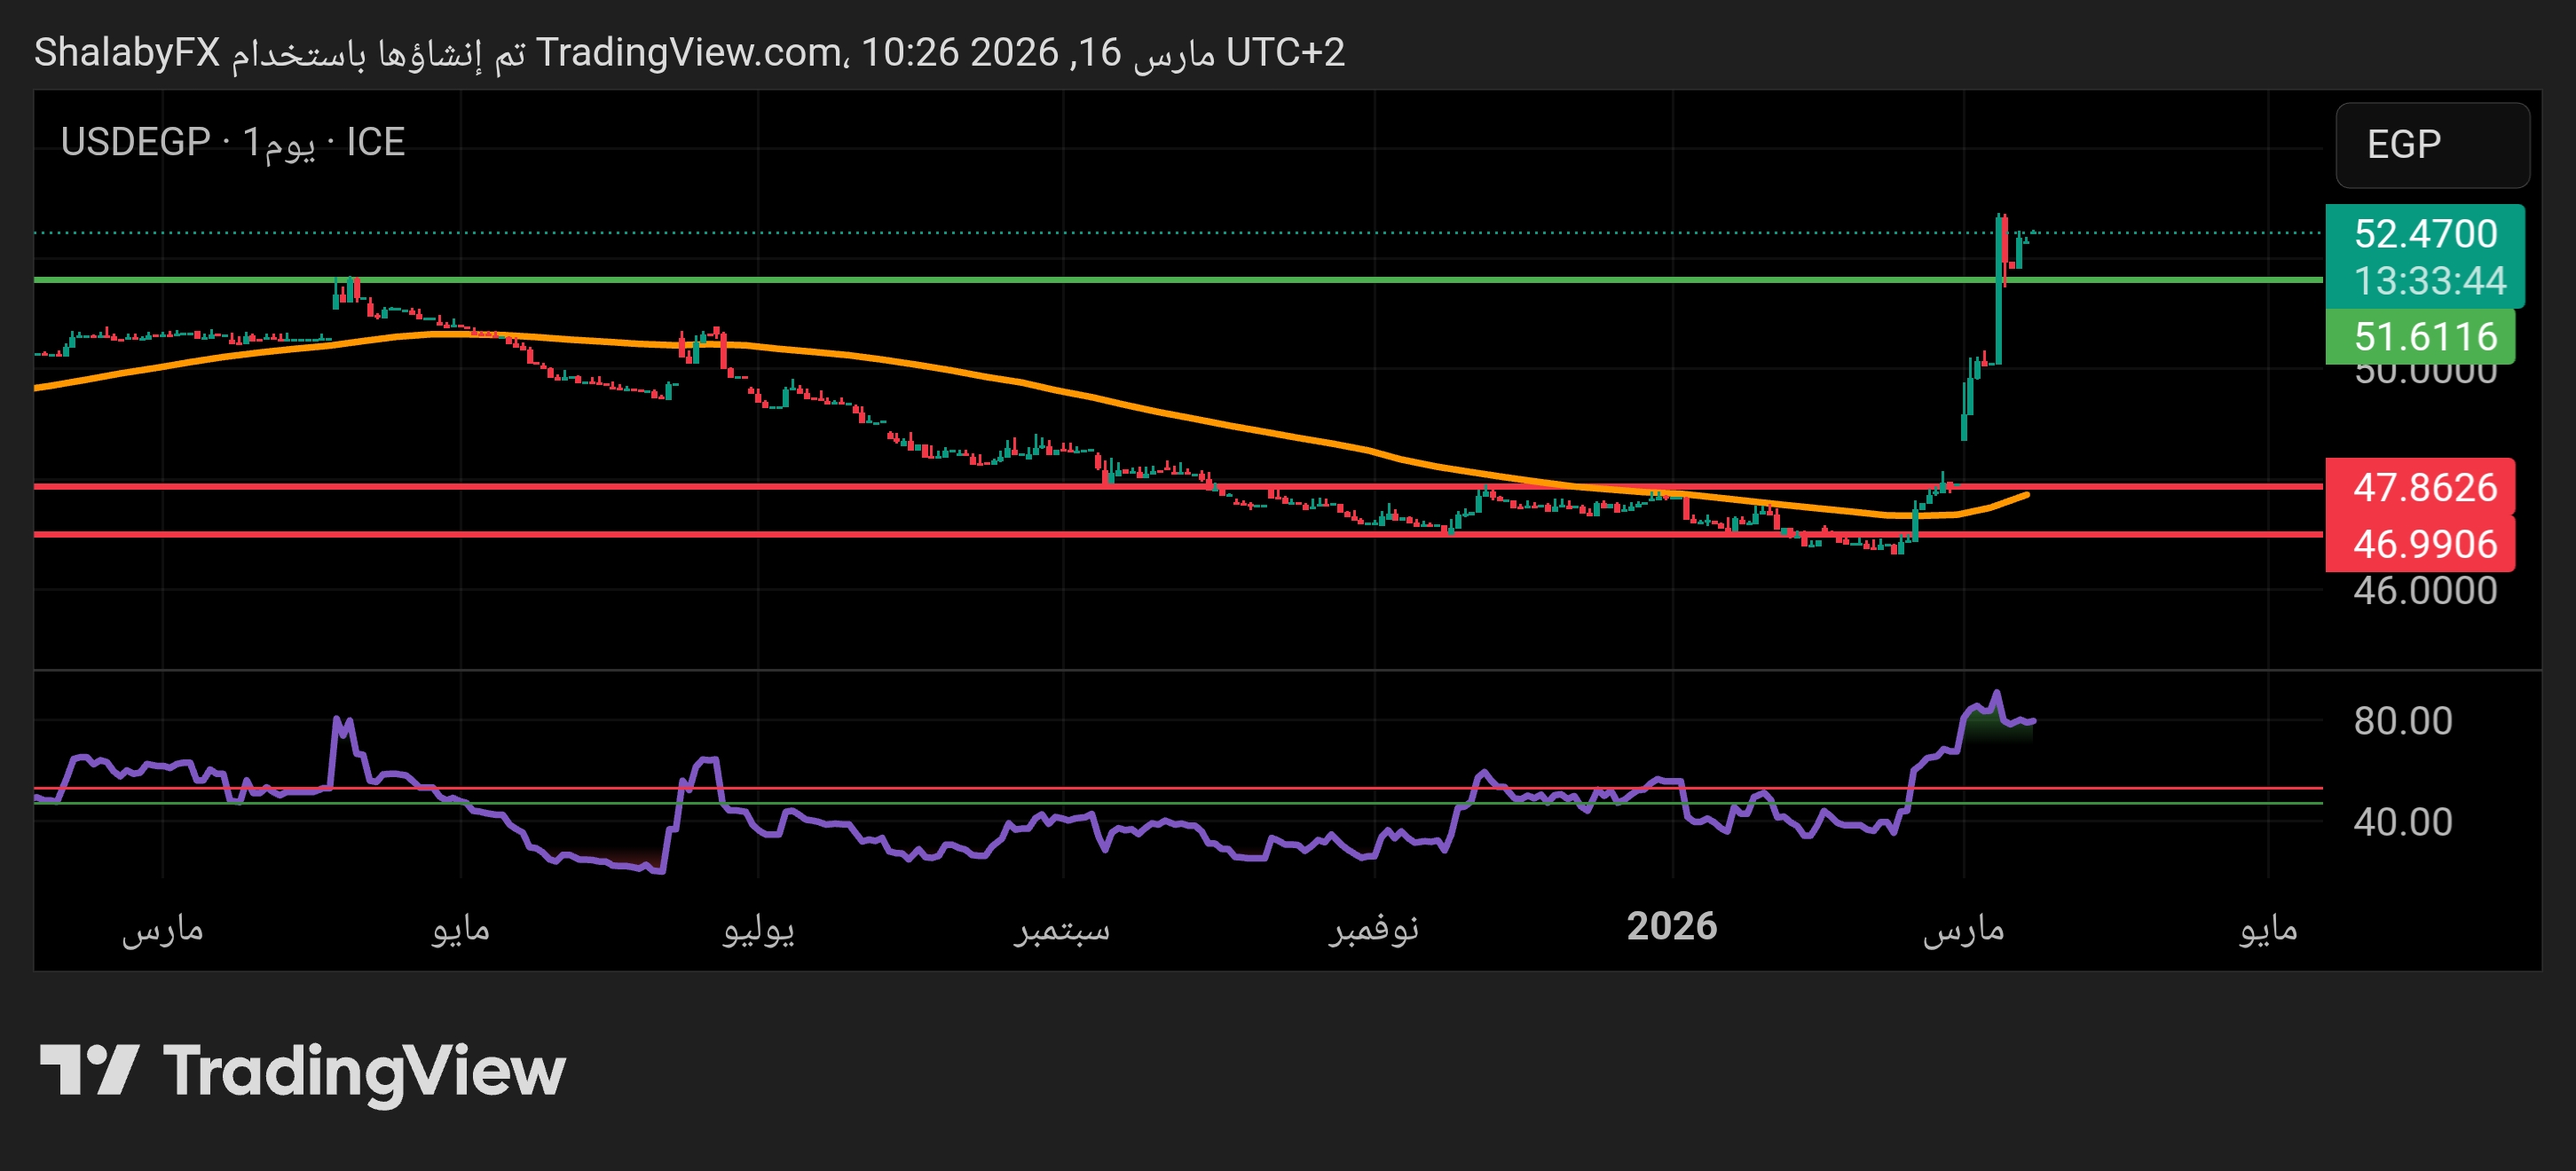Click the red 47.8626 price label
2576x1171 pixels.
[2424, 487]
